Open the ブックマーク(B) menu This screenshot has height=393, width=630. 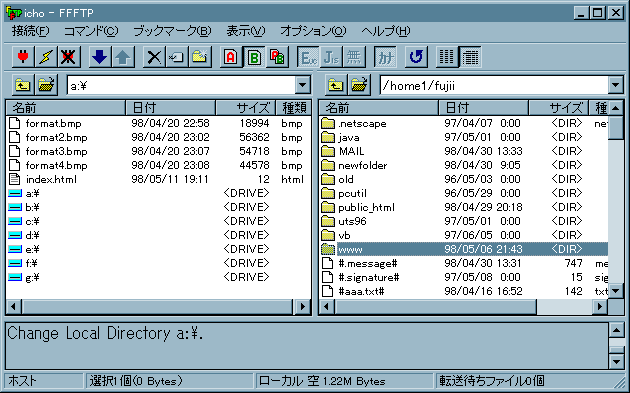click(x=172, y=31)
